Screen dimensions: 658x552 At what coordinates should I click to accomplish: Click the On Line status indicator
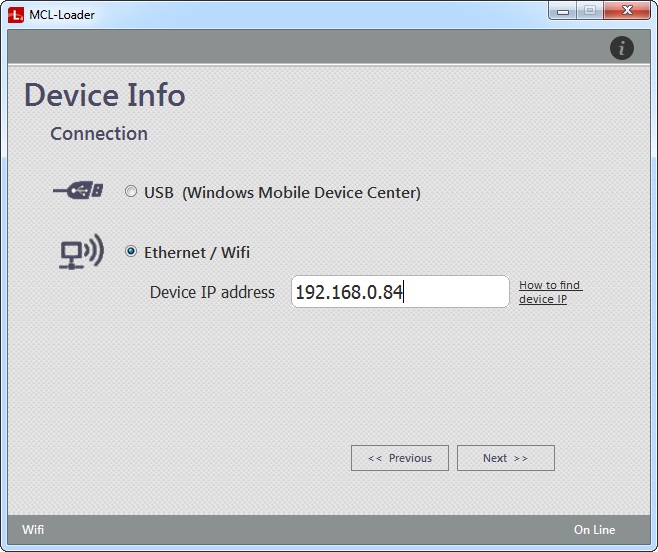click(x=594, y=530)
